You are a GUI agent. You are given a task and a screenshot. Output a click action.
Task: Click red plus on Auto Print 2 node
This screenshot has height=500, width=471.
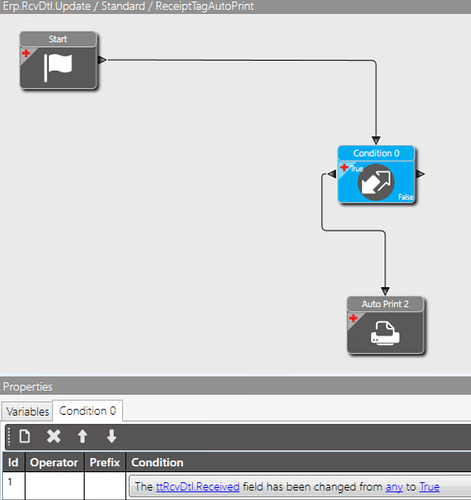(x=353, y=318)
